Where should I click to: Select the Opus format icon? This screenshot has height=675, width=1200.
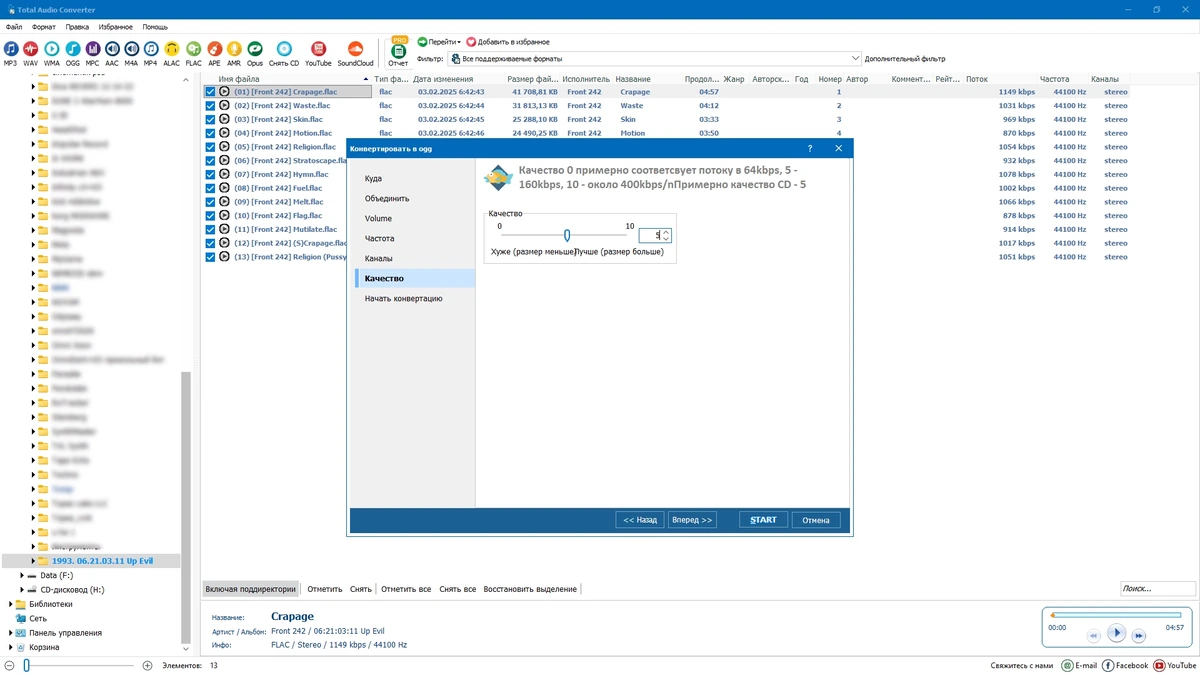click(255, 49)
